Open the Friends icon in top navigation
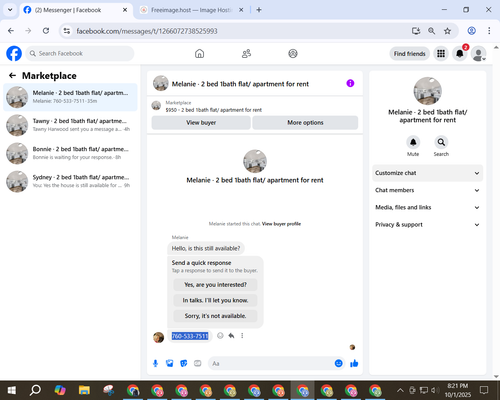Screen dimensions: 500x400 (246, 53)
